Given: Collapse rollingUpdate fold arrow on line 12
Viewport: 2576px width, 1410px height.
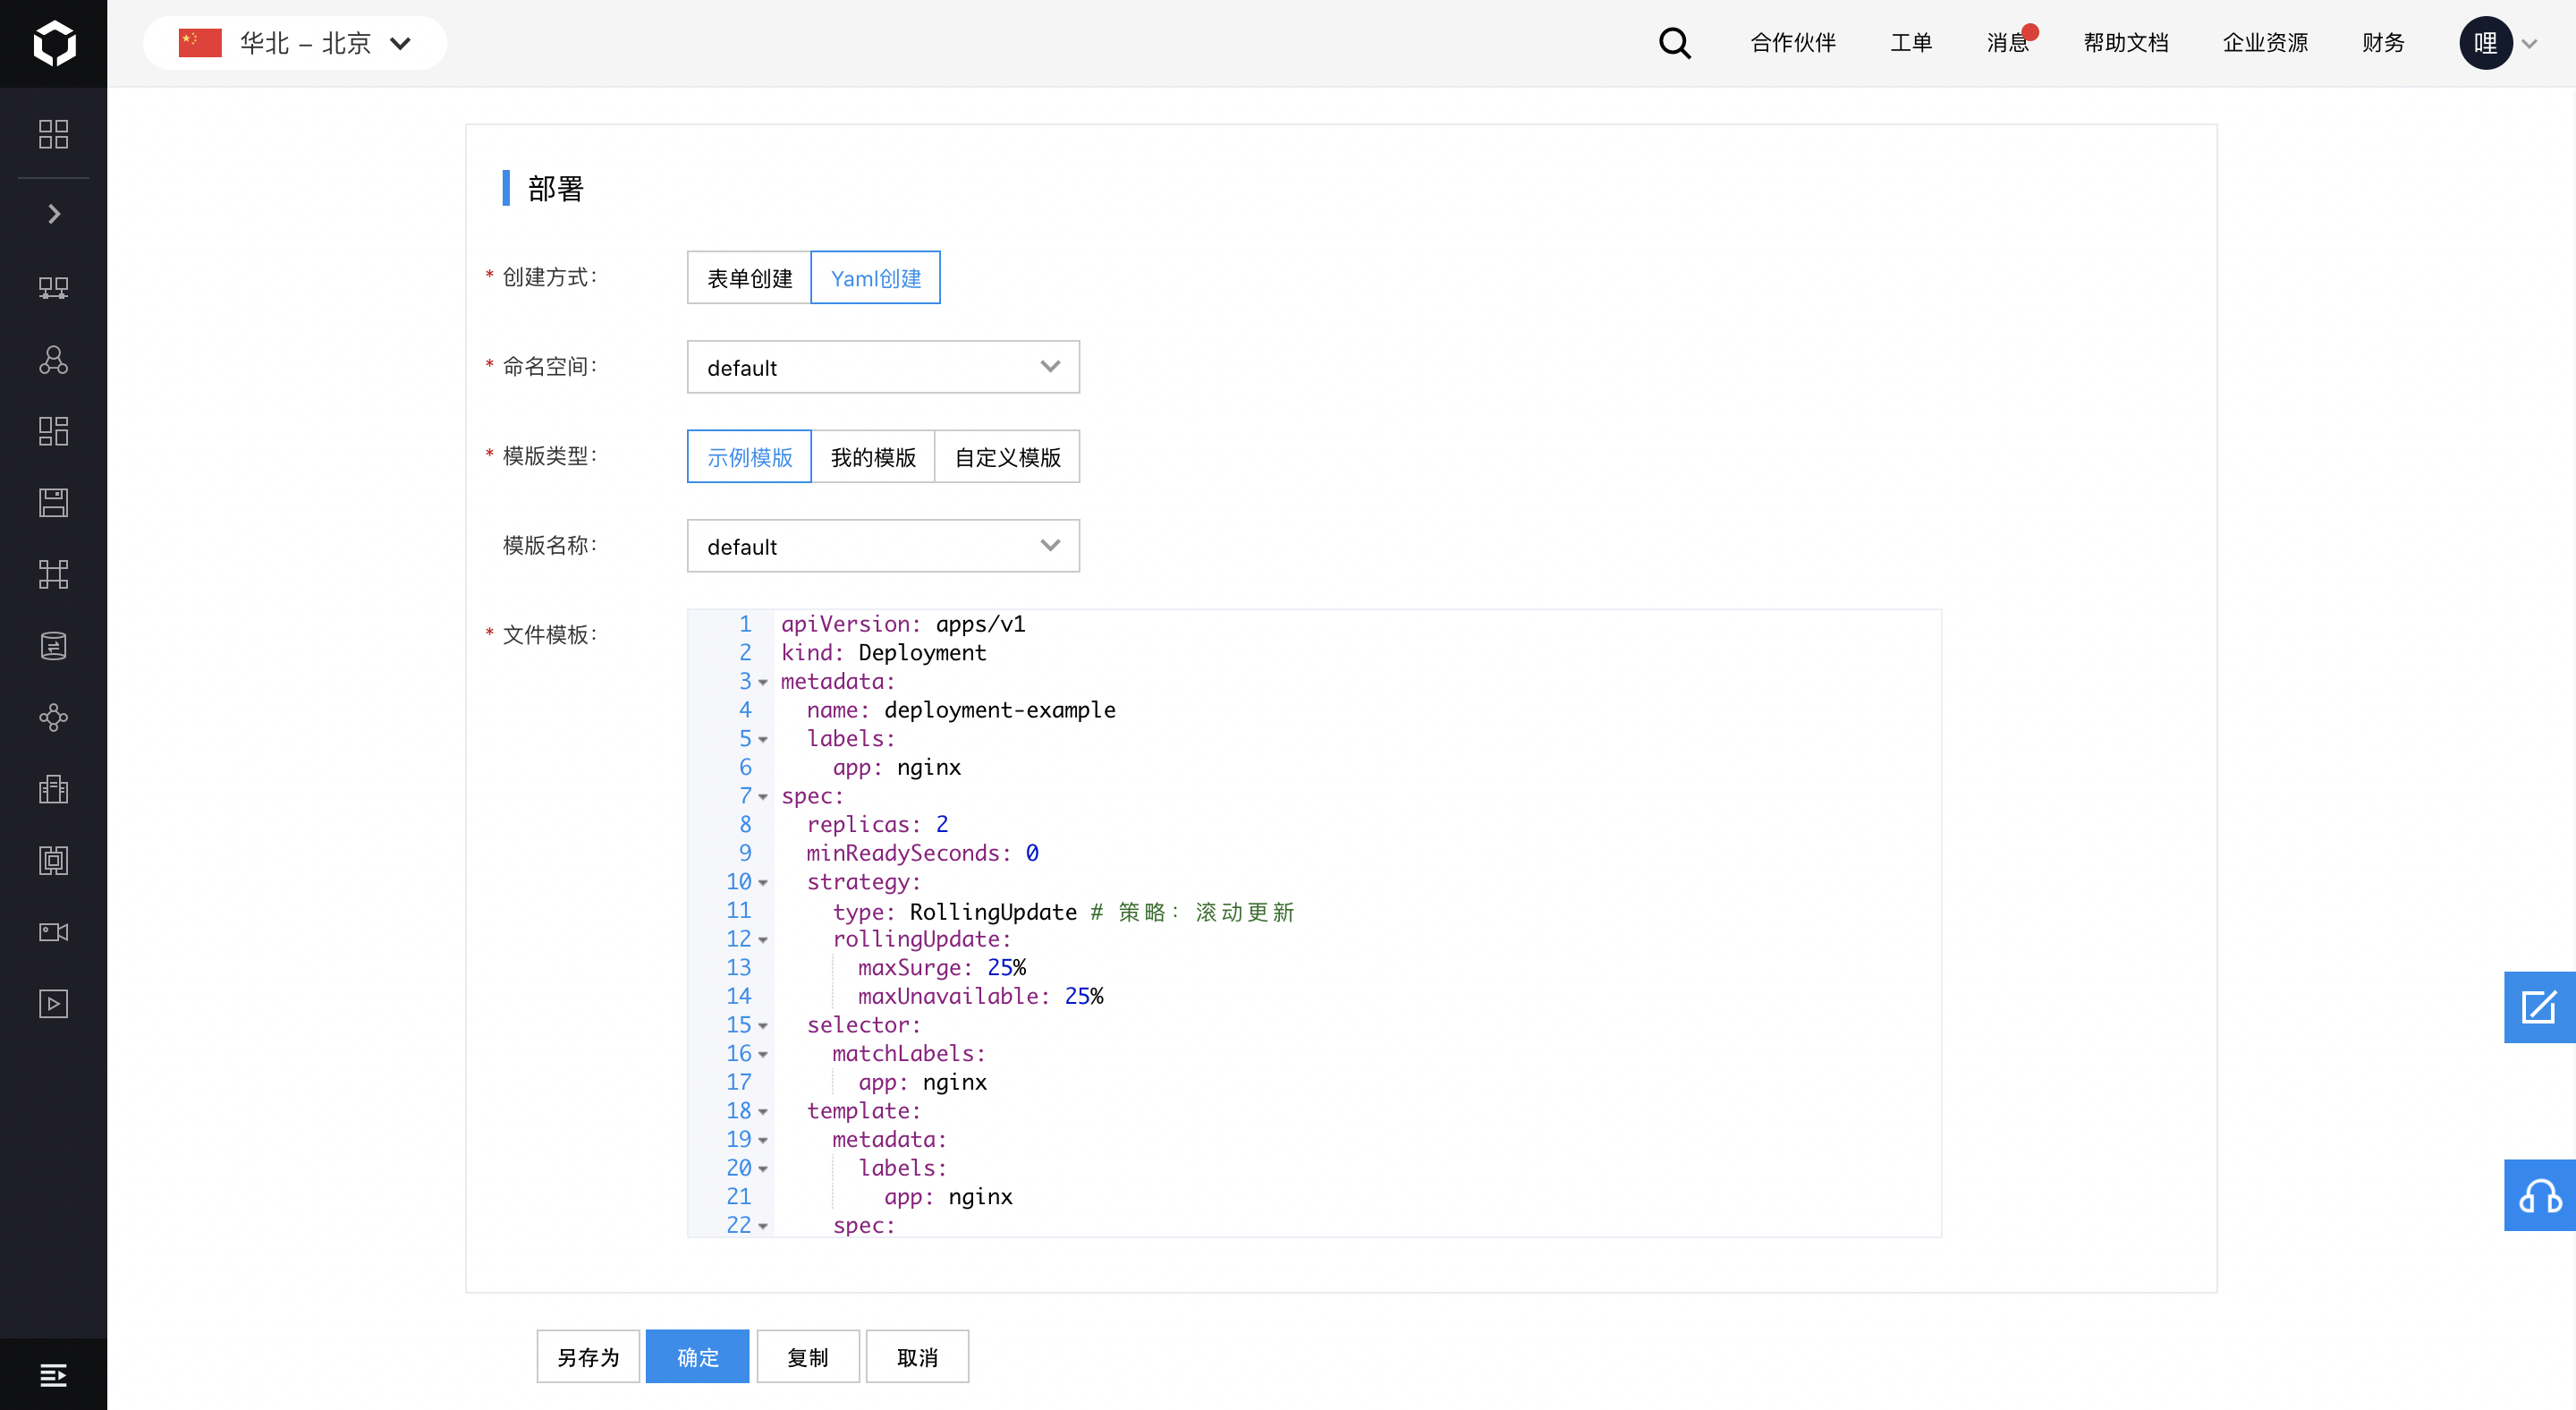Looking at the screenshot, I should tap(763, 940).
